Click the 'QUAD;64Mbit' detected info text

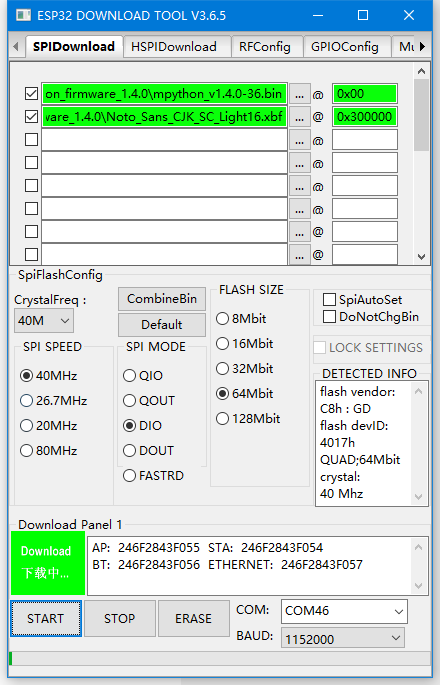360,460
